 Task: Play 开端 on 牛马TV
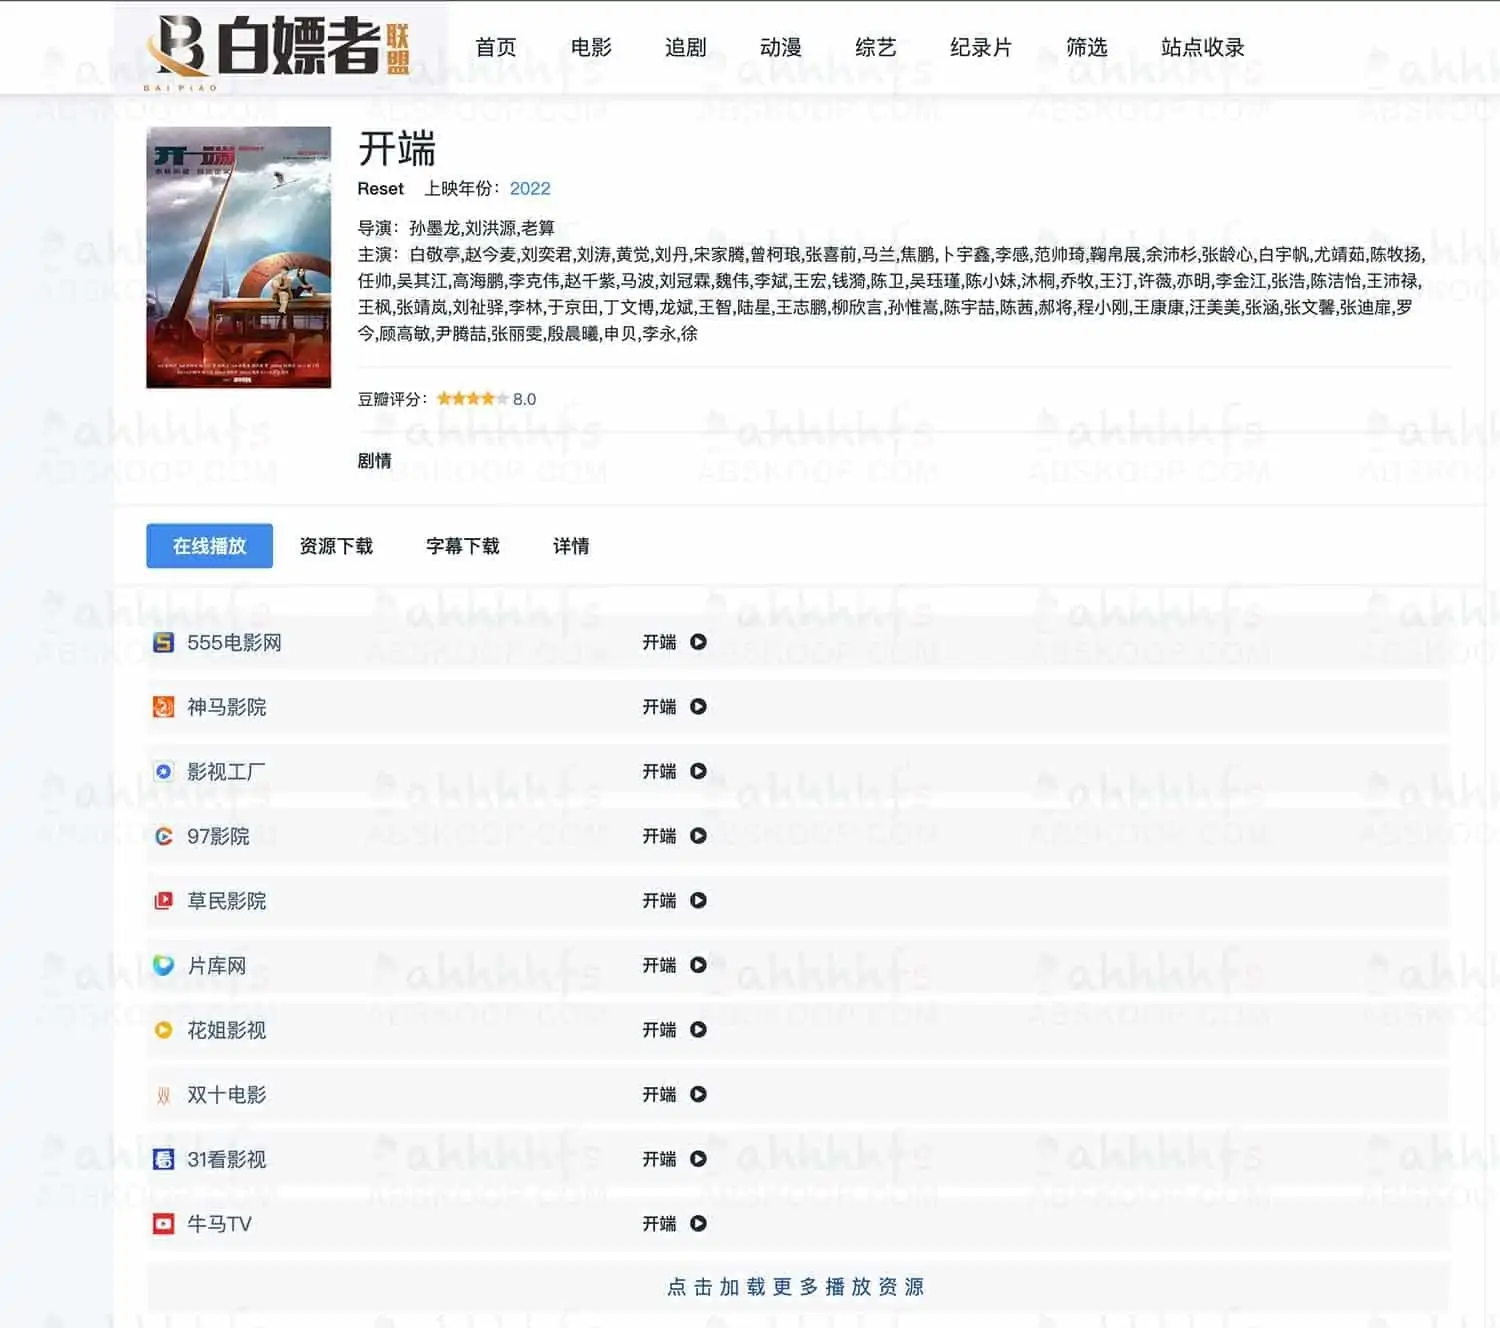tap(700, 1223)
